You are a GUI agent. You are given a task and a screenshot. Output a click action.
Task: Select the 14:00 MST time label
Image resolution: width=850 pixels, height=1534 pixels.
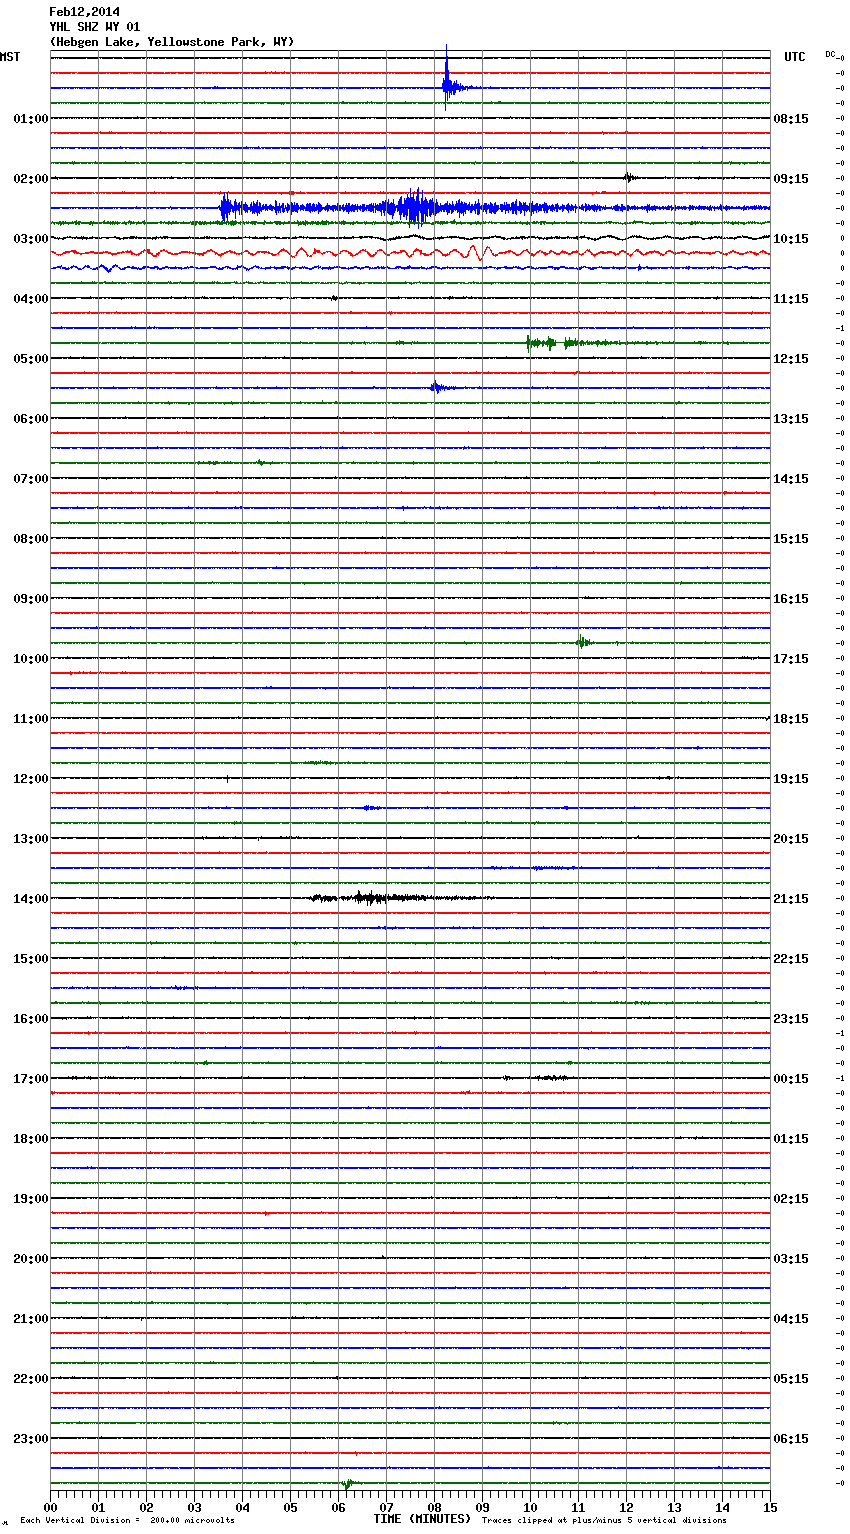[31, 899]
